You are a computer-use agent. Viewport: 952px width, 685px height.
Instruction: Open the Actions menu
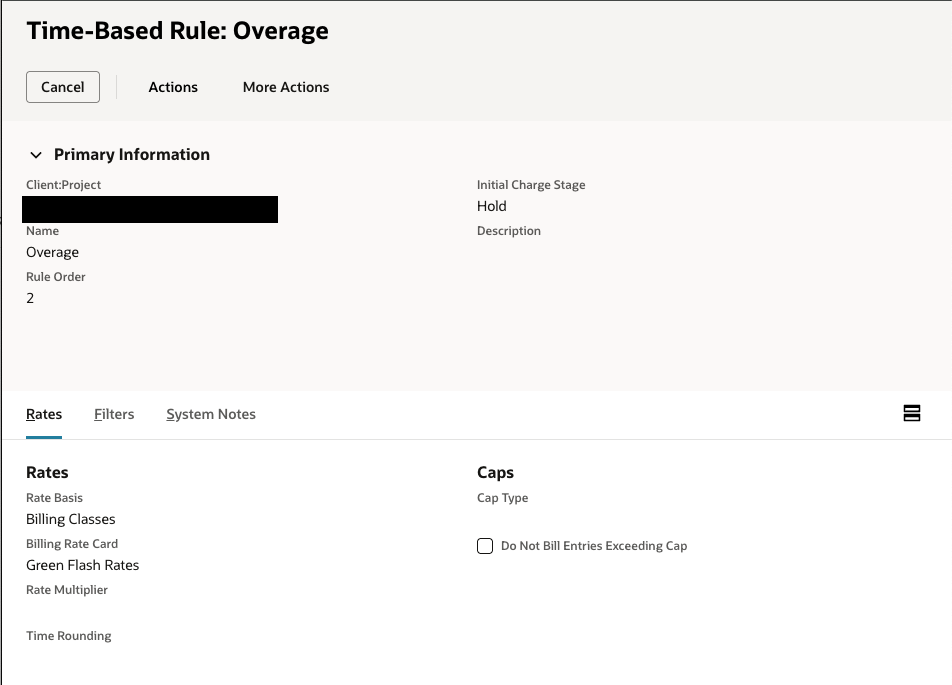tap(173, 87)
